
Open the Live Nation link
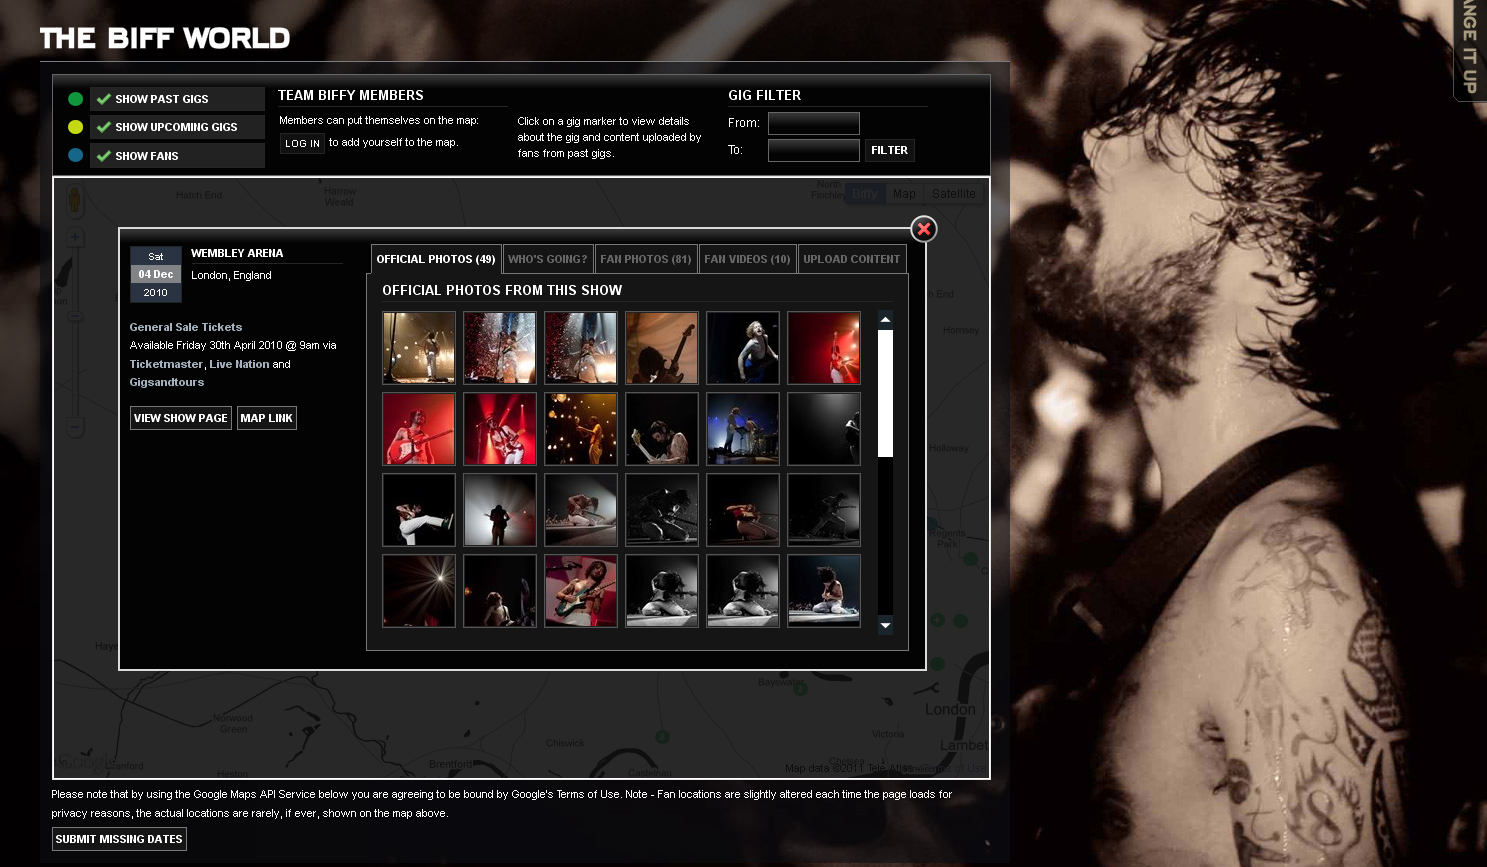click(239, 364)
